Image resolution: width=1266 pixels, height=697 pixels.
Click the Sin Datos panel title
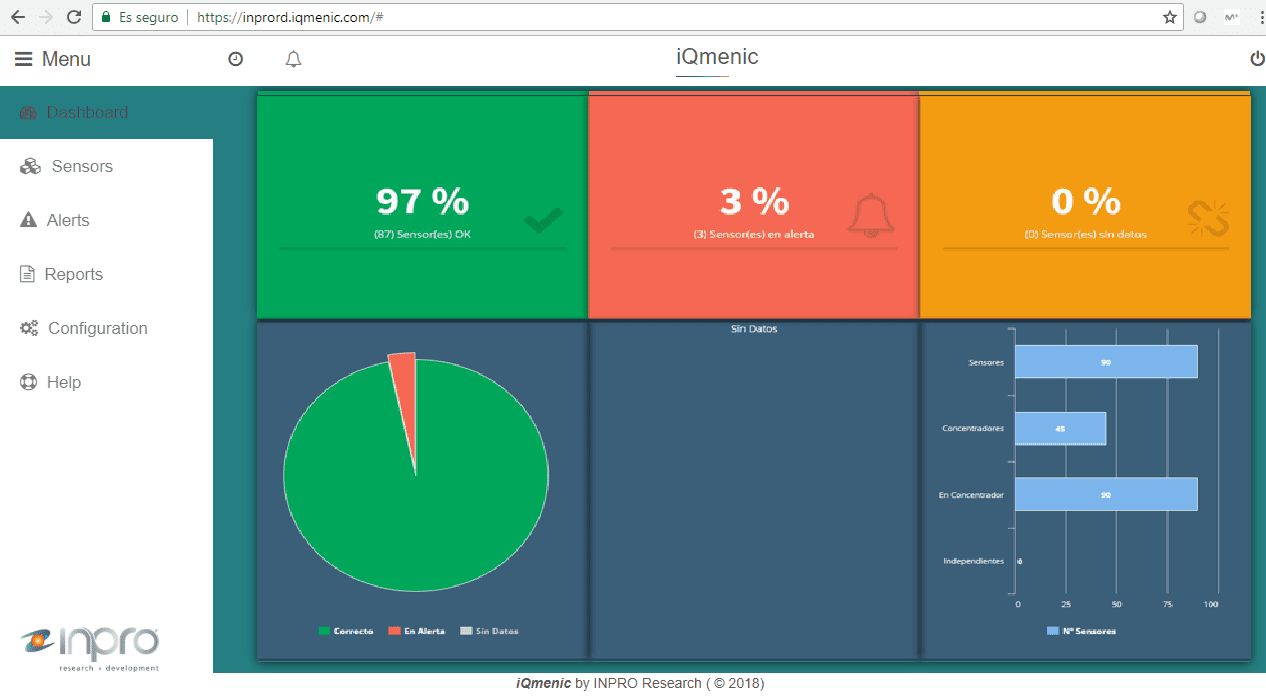(x=754, y=329)
